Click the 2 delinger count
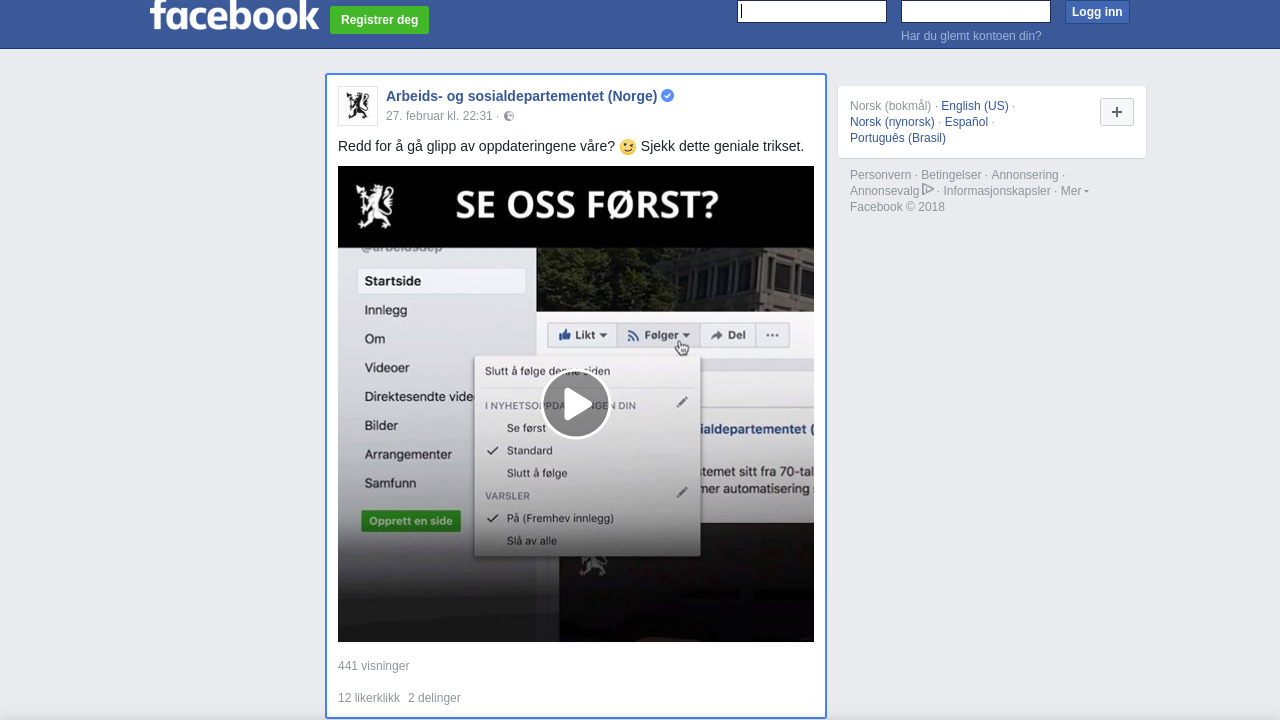Viewport: 1280px width, 720px height. tap(434, 698)
